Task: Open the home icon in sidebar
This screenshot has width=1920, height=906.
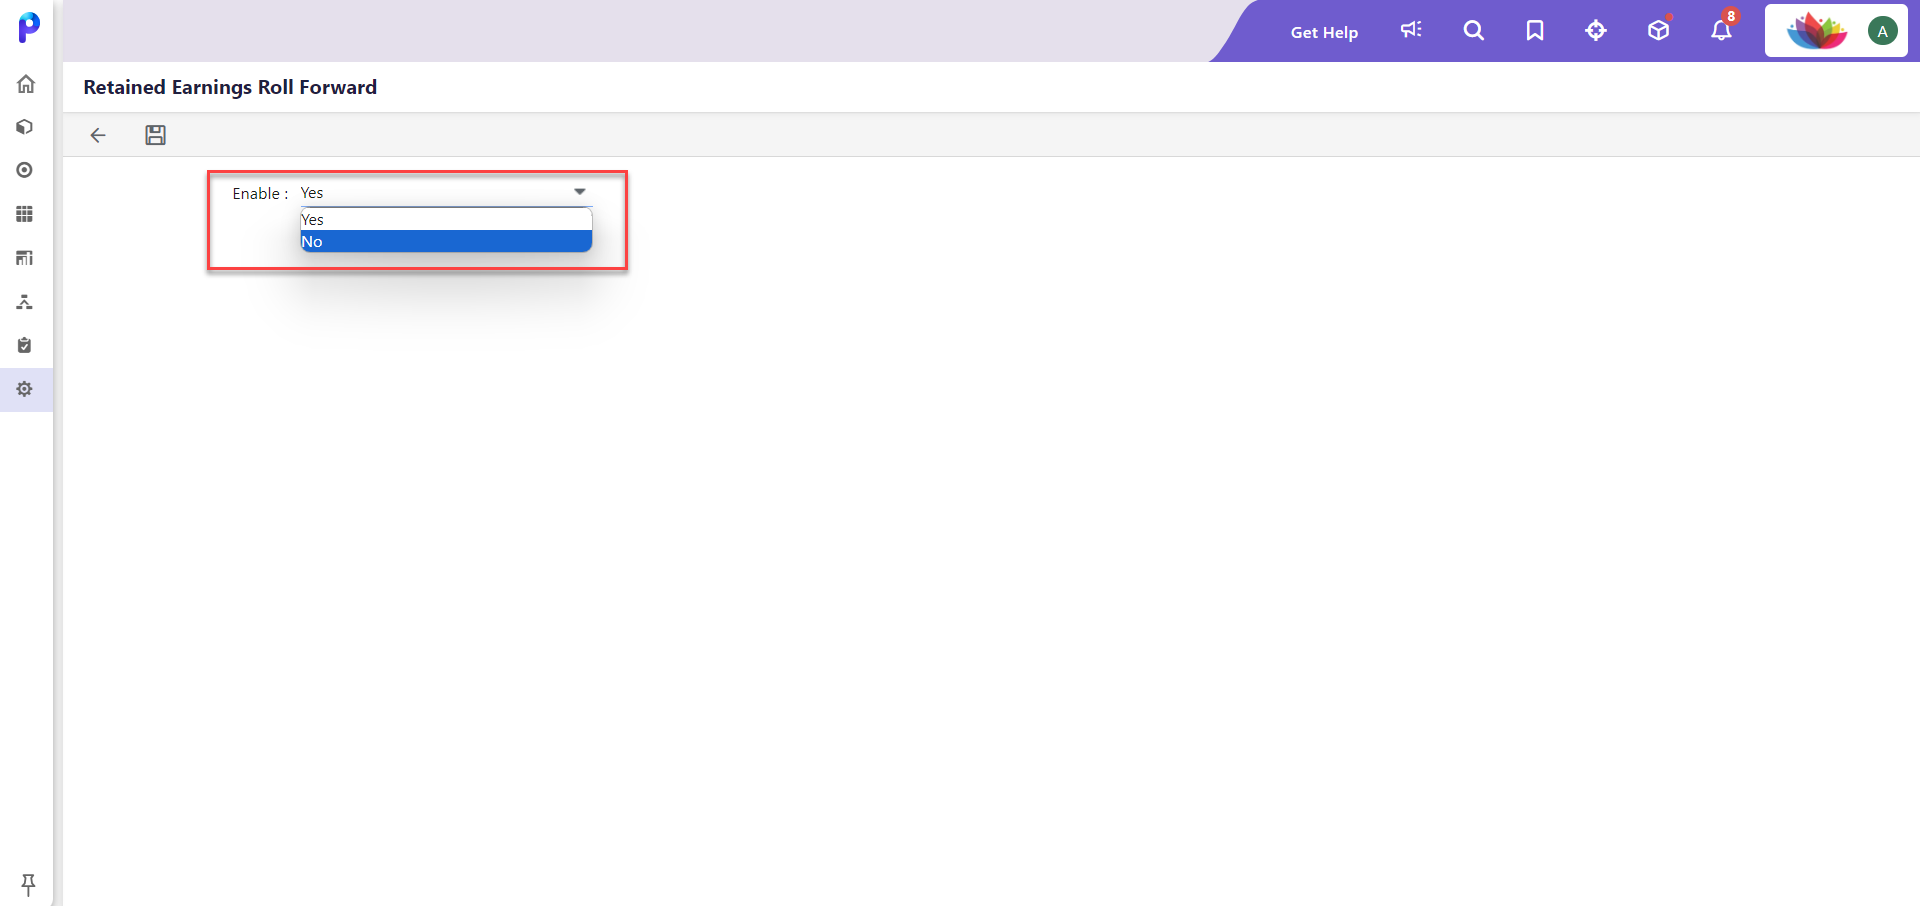Action: click(26, 84)
